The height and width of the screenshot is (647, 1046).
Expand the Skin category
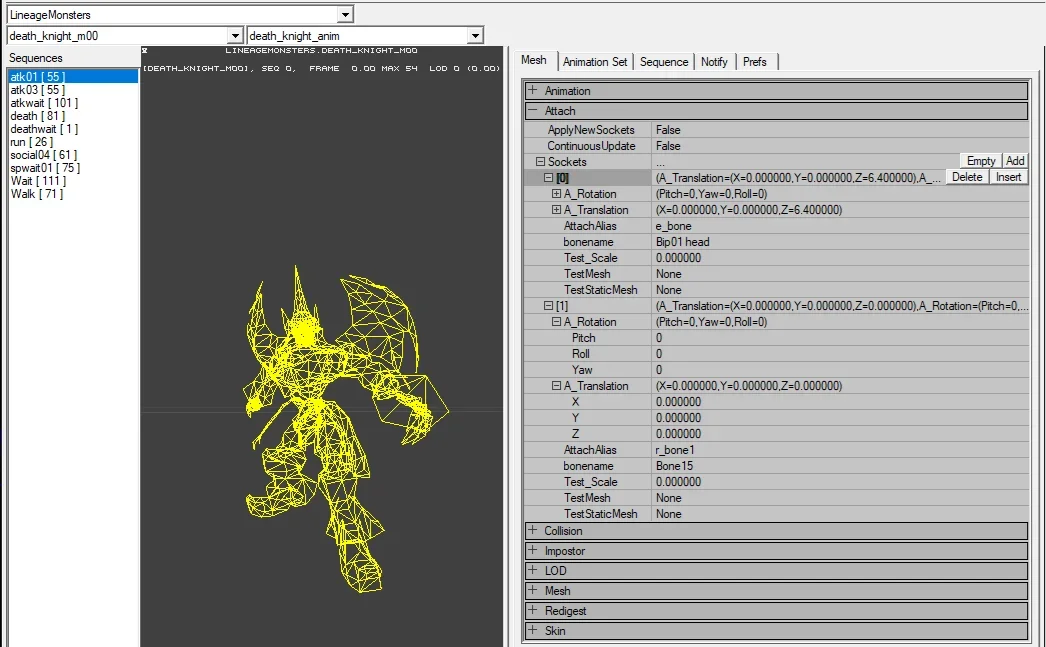pyautogui.click(x=532, y=630)
